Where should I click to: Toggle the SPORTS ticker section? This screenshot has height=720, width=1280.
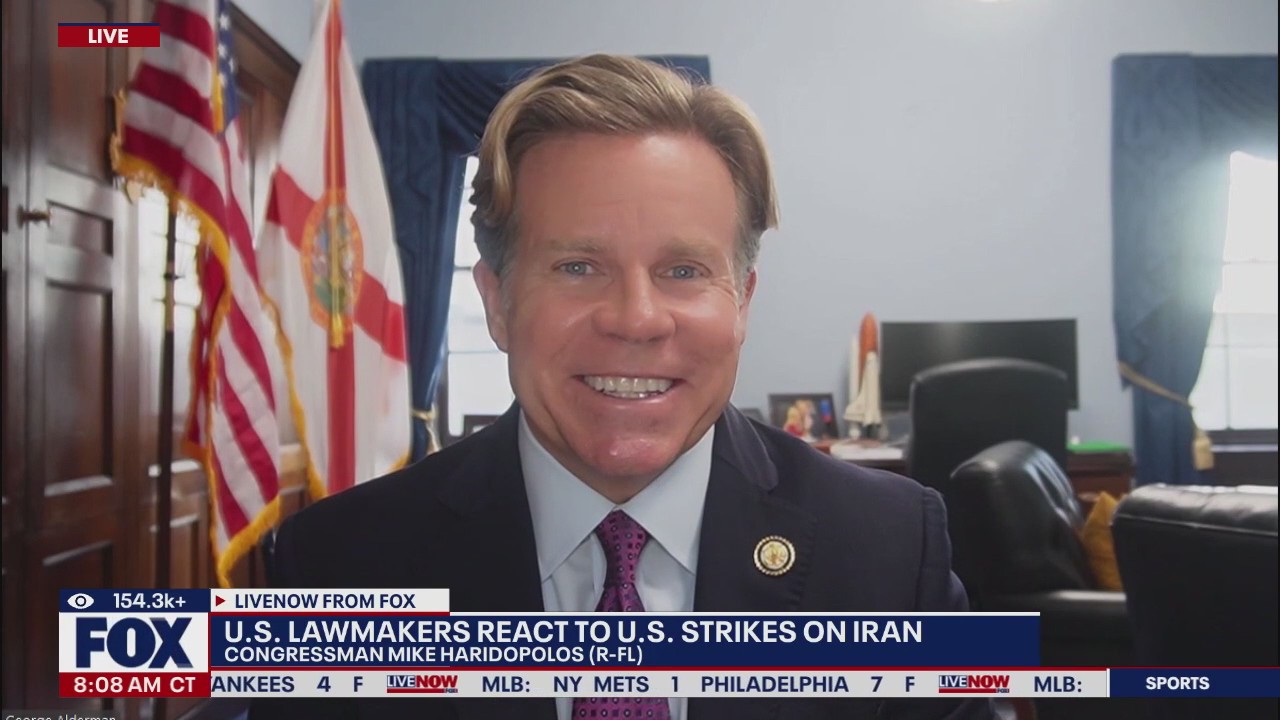click(1178, 684)
